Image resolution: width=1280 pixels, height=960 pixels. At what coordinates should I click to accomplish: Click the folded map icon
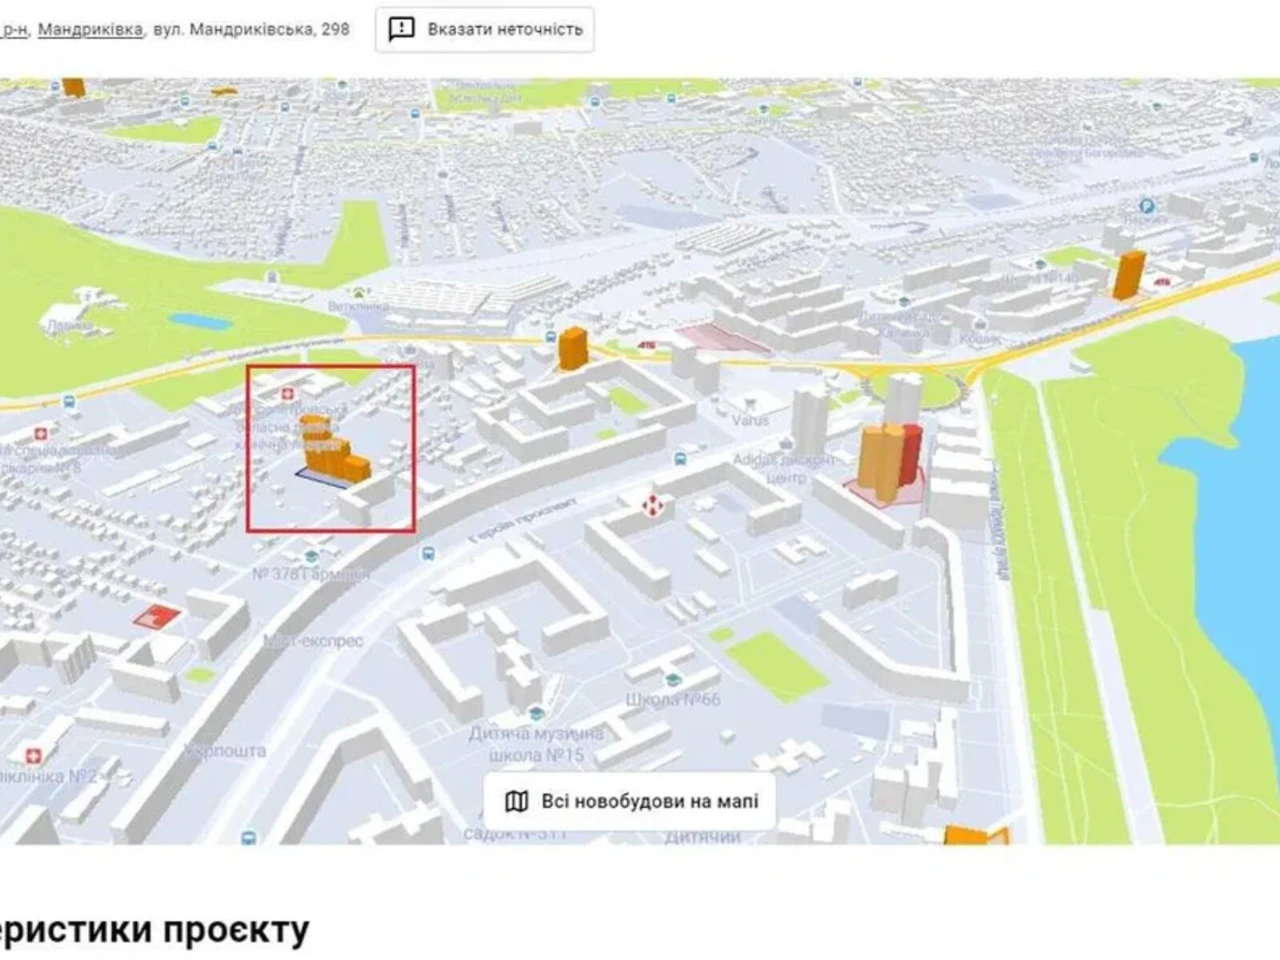pyautogui.click(x=517, y=801)
